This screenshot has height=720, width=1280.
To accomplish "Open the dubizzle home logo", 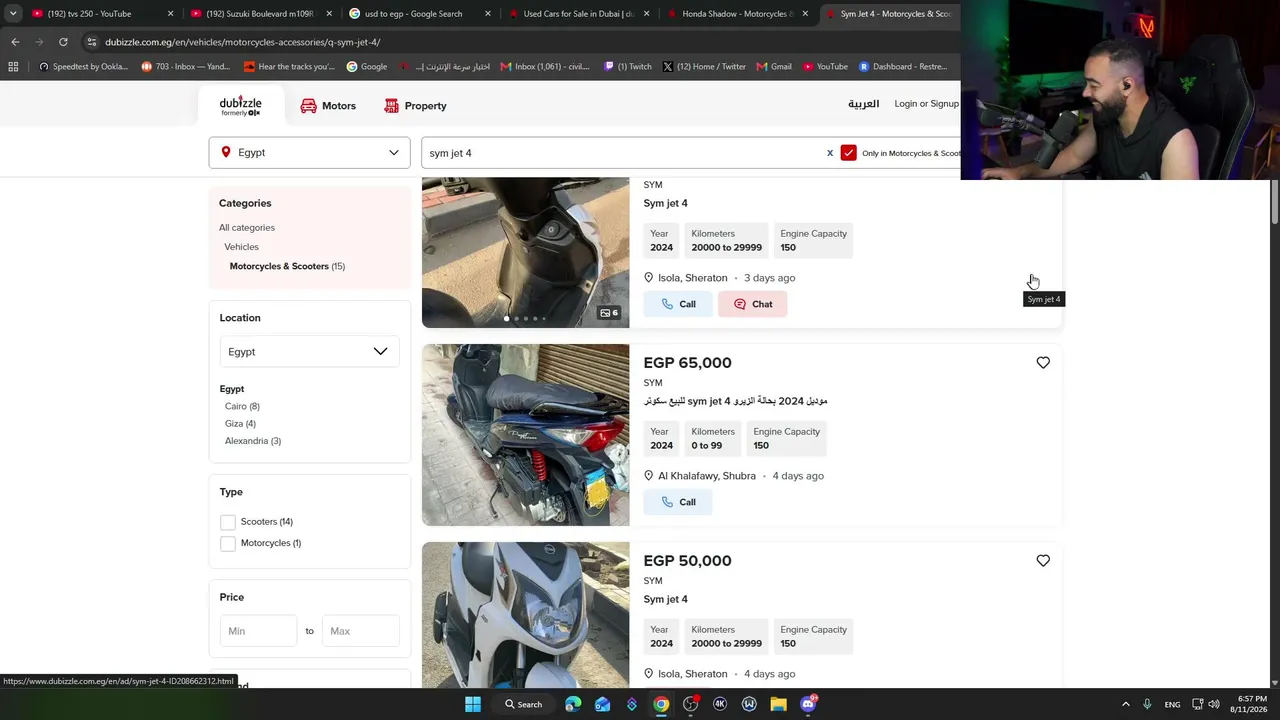I will [x=240, y=106].
